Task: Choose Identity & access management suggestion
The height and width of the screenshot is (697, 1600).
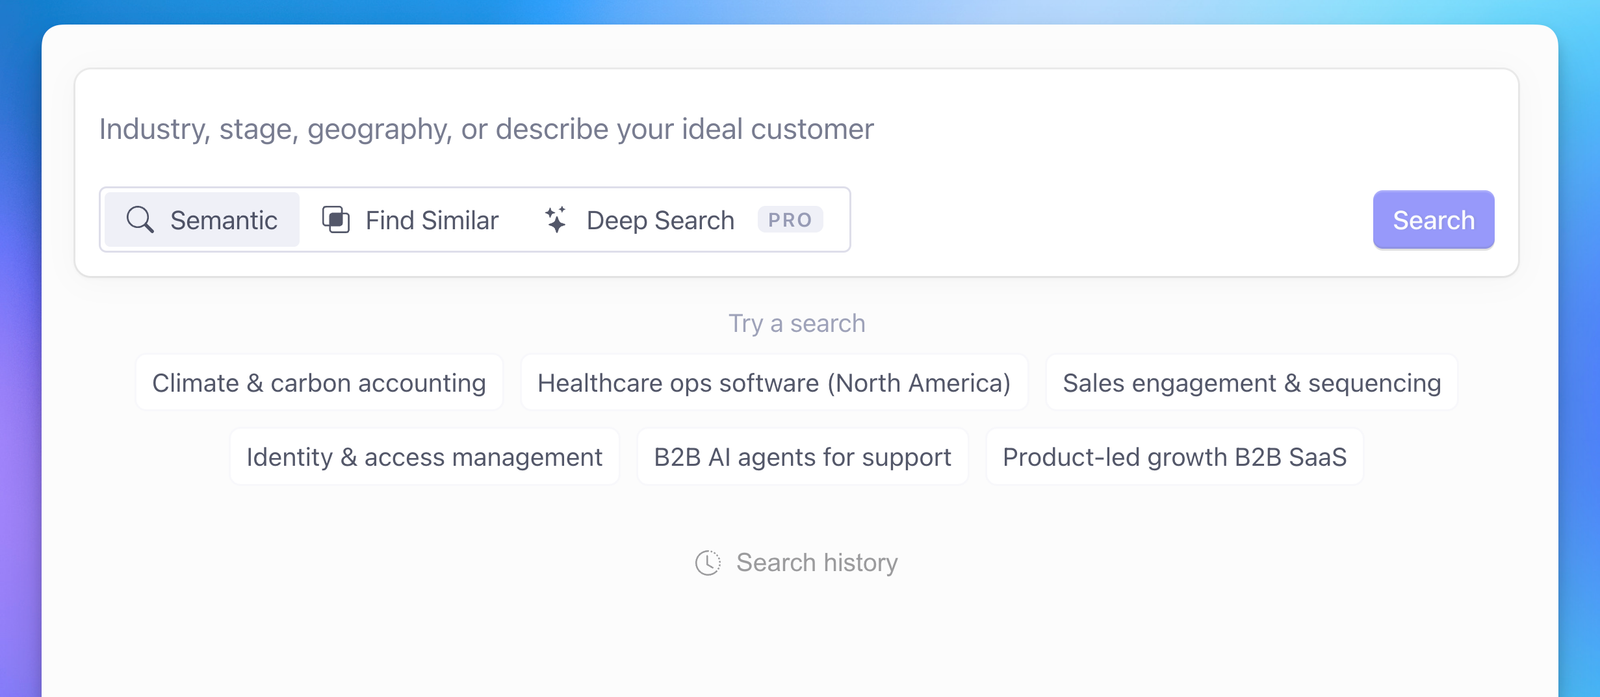Action: click(424, 457)
